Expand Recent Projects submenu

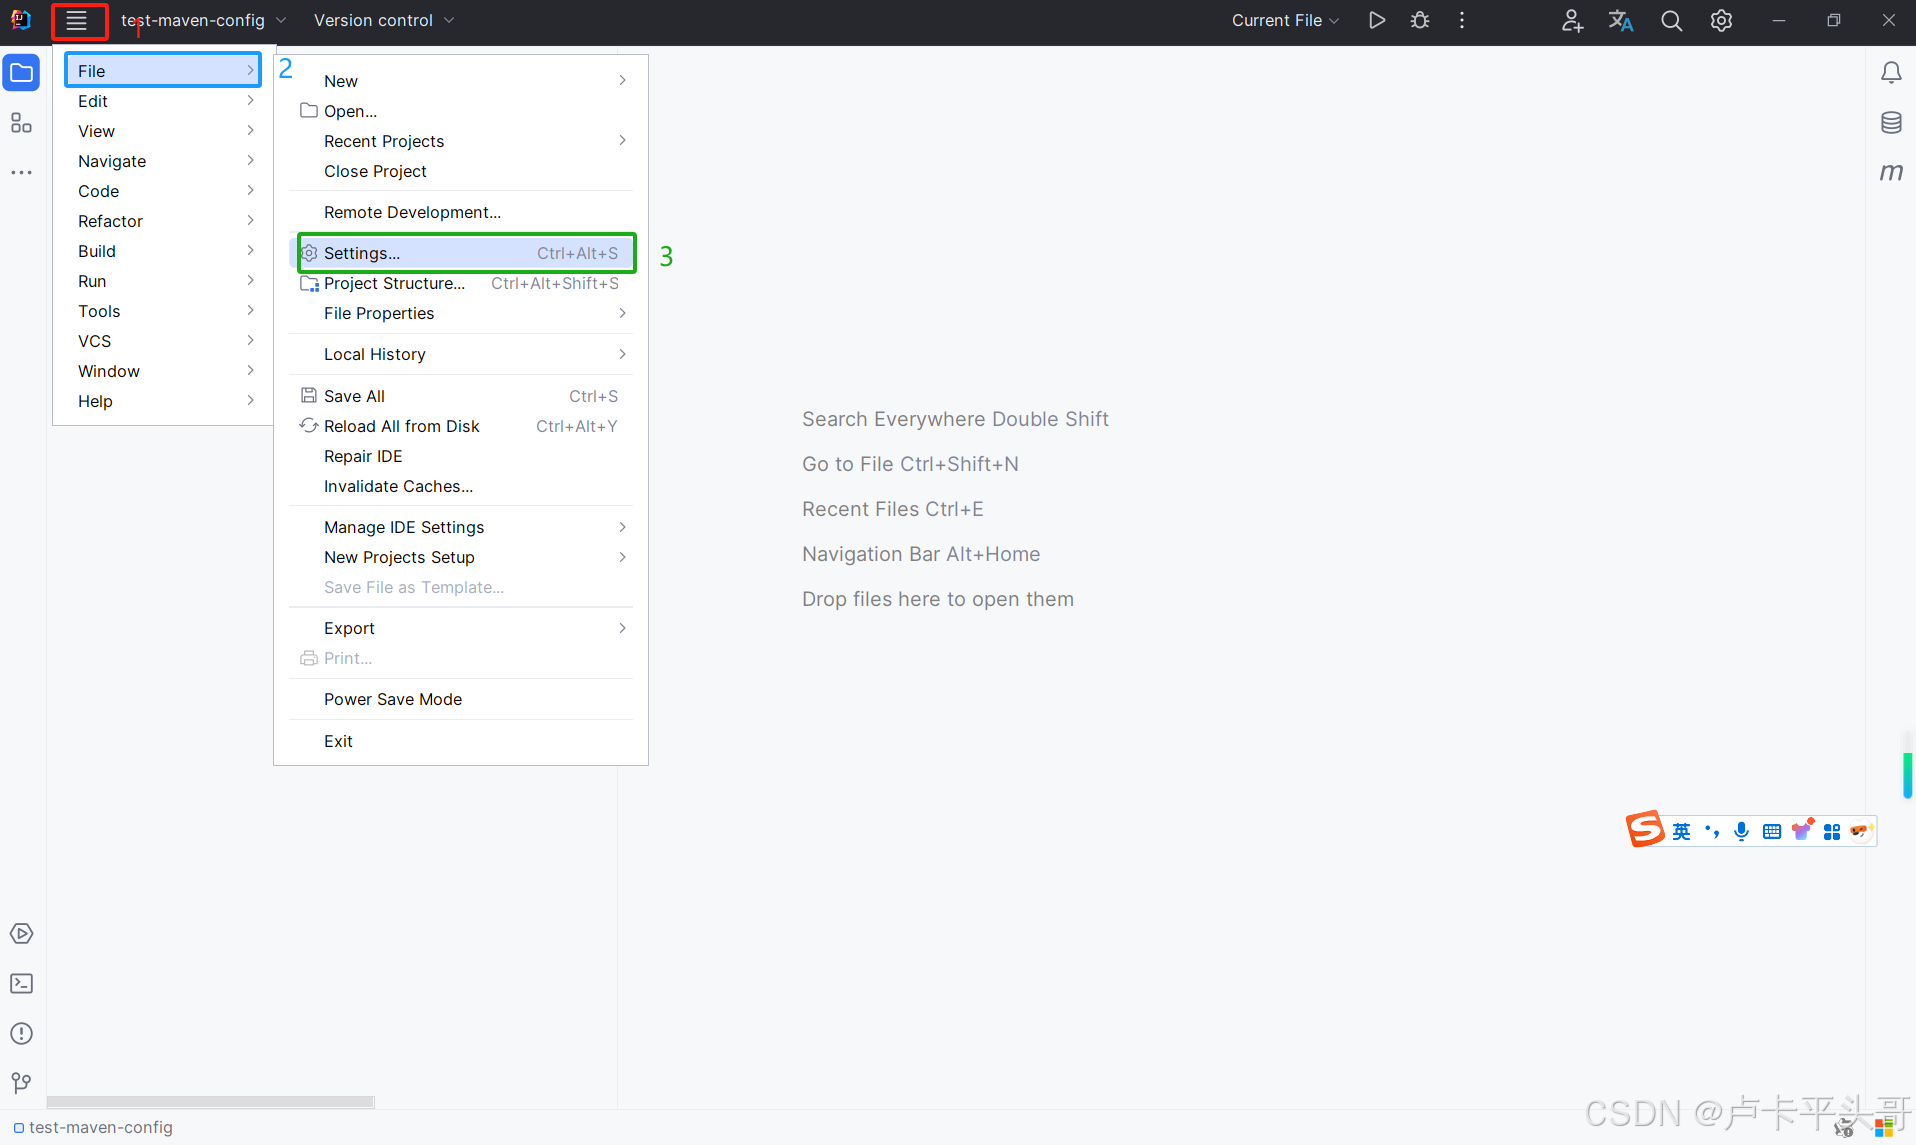(461, 141)
